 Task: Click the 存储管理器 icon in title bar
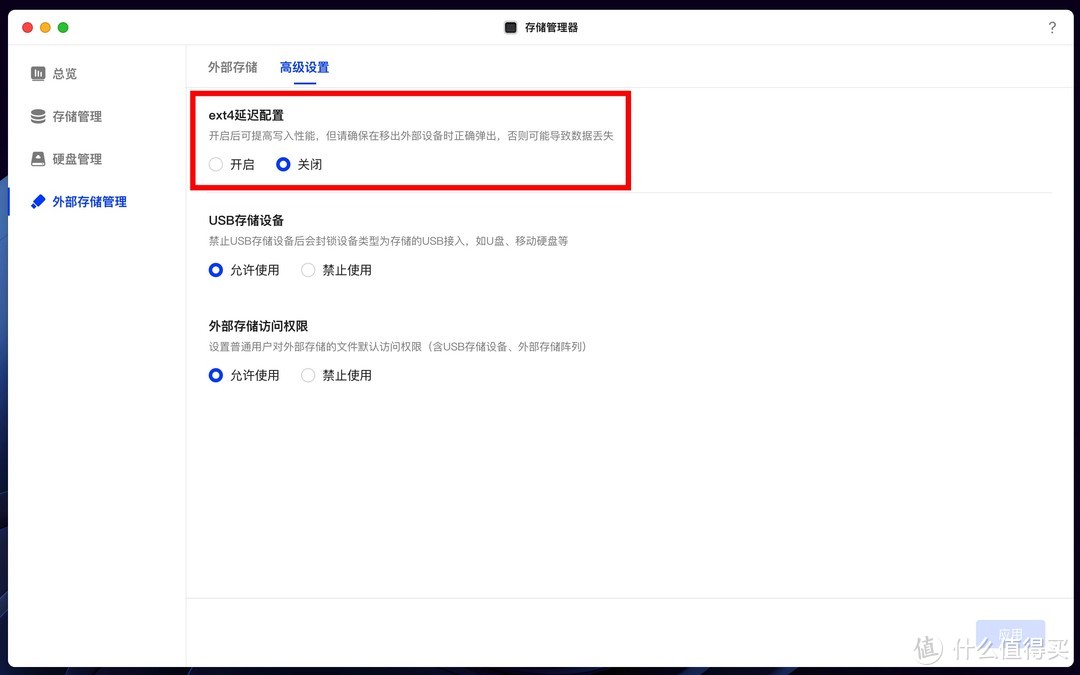click(x=509, y=27)
